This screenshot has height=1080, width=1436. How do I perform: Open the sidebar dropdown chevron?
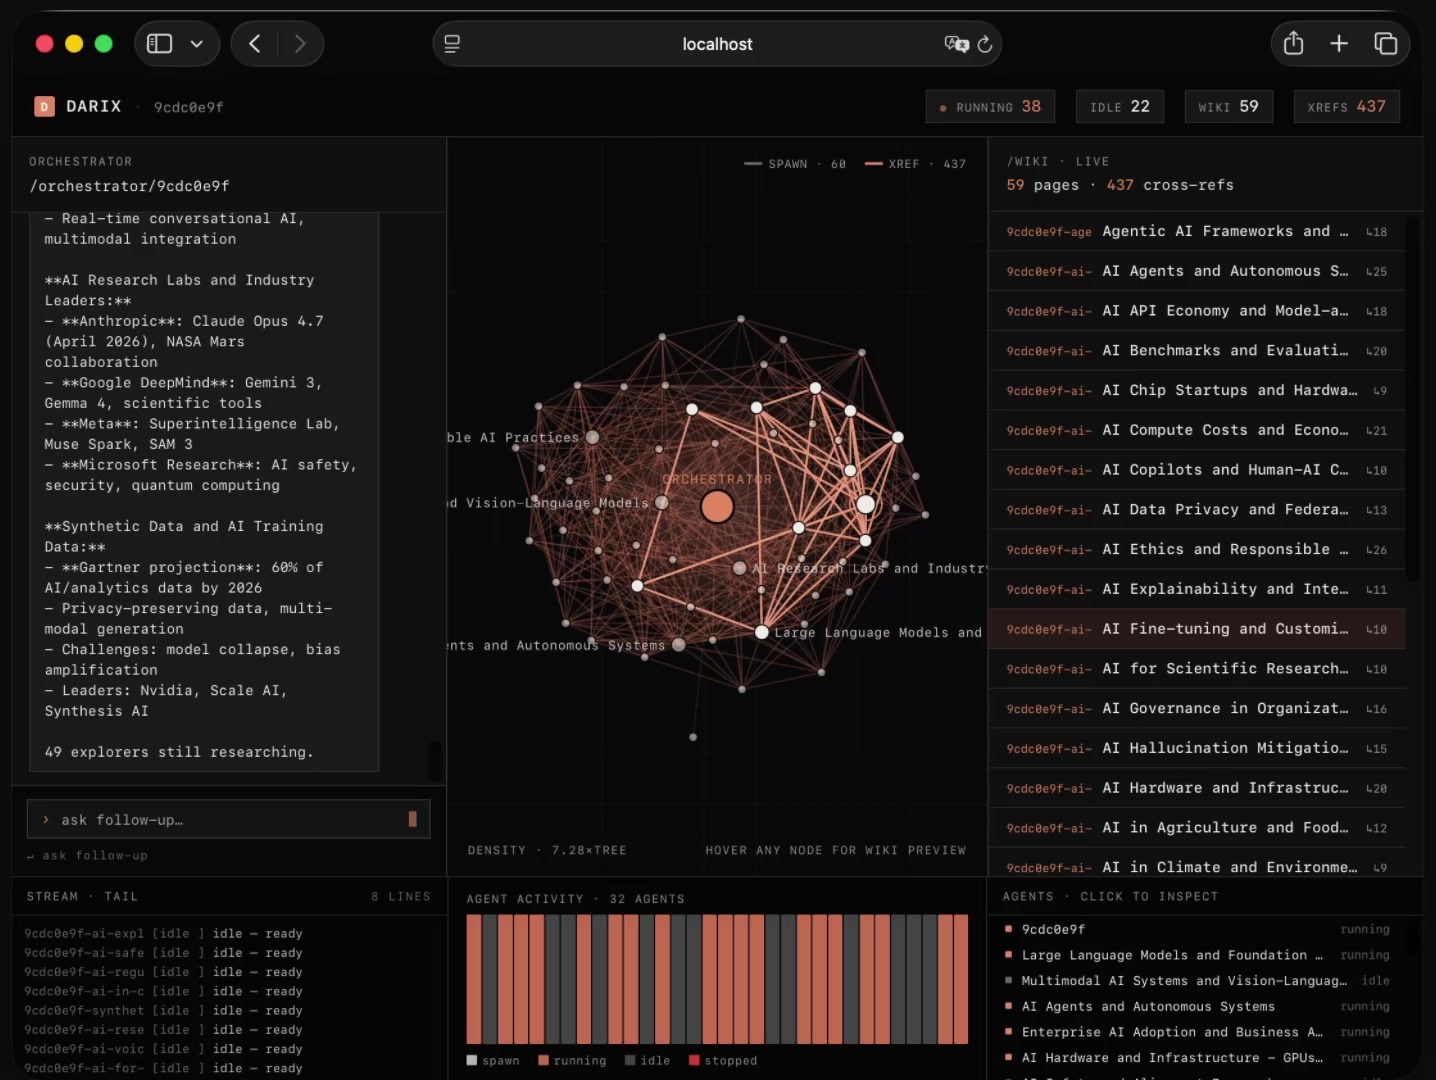[197, 44]
